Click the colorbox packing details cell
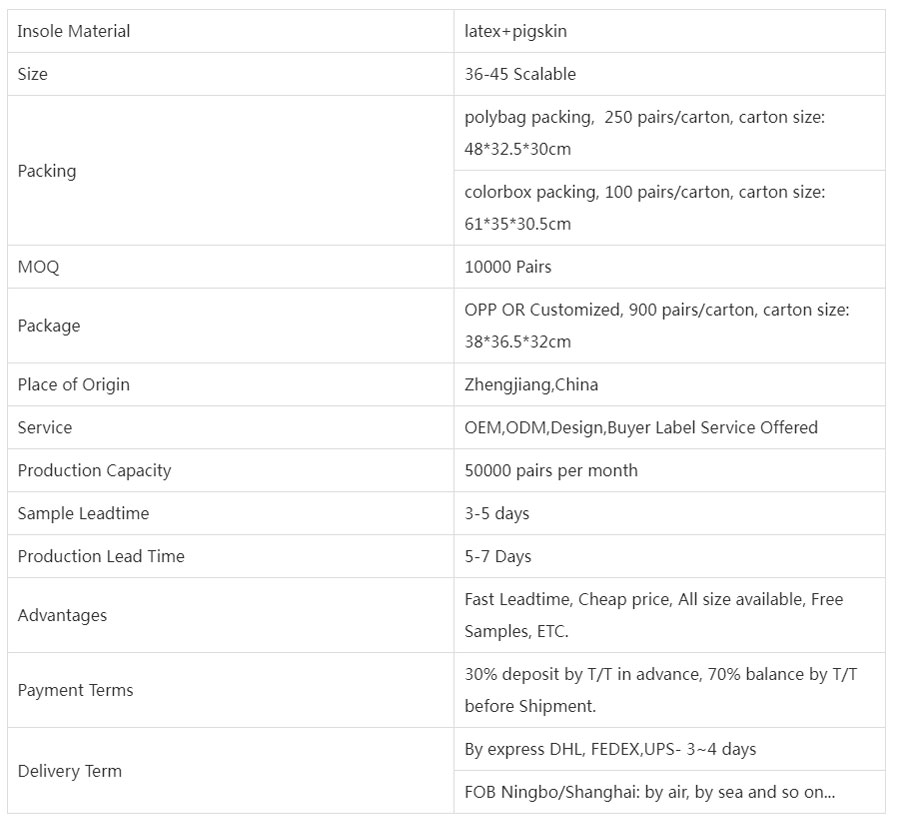 click(645, 207)
